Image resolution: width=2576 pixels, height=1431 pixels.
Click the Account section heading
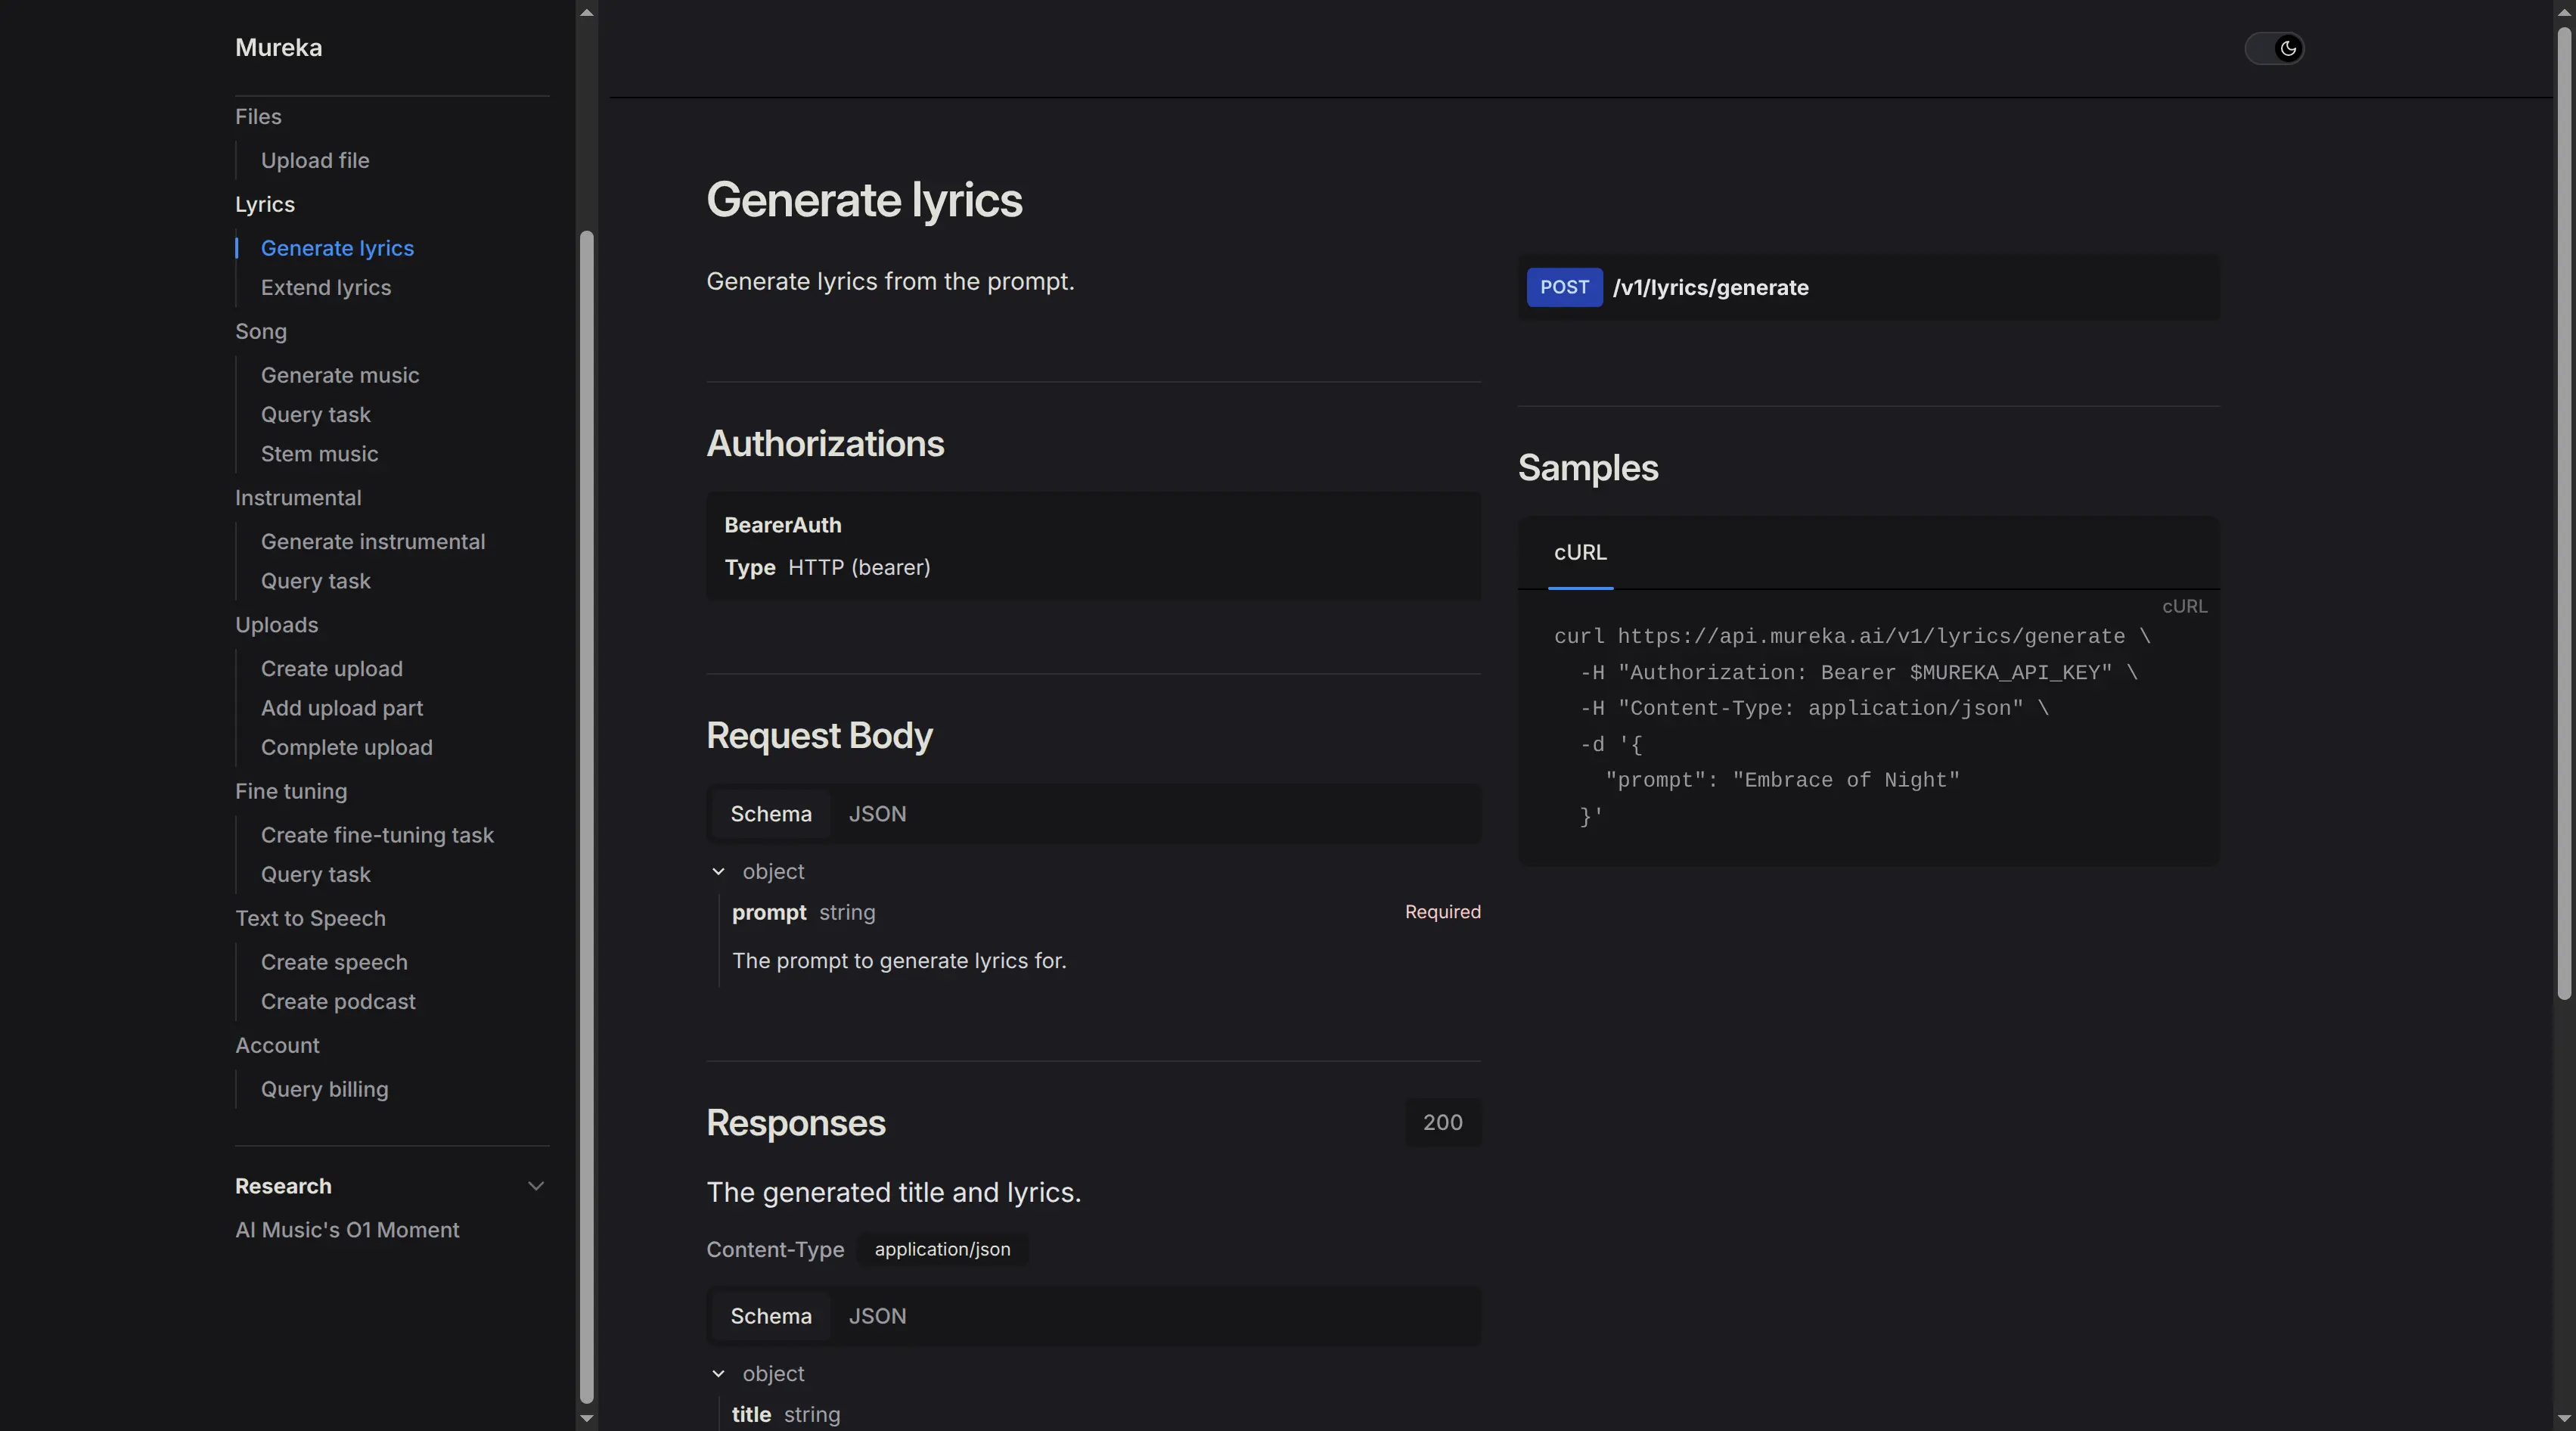(277, 1045)
